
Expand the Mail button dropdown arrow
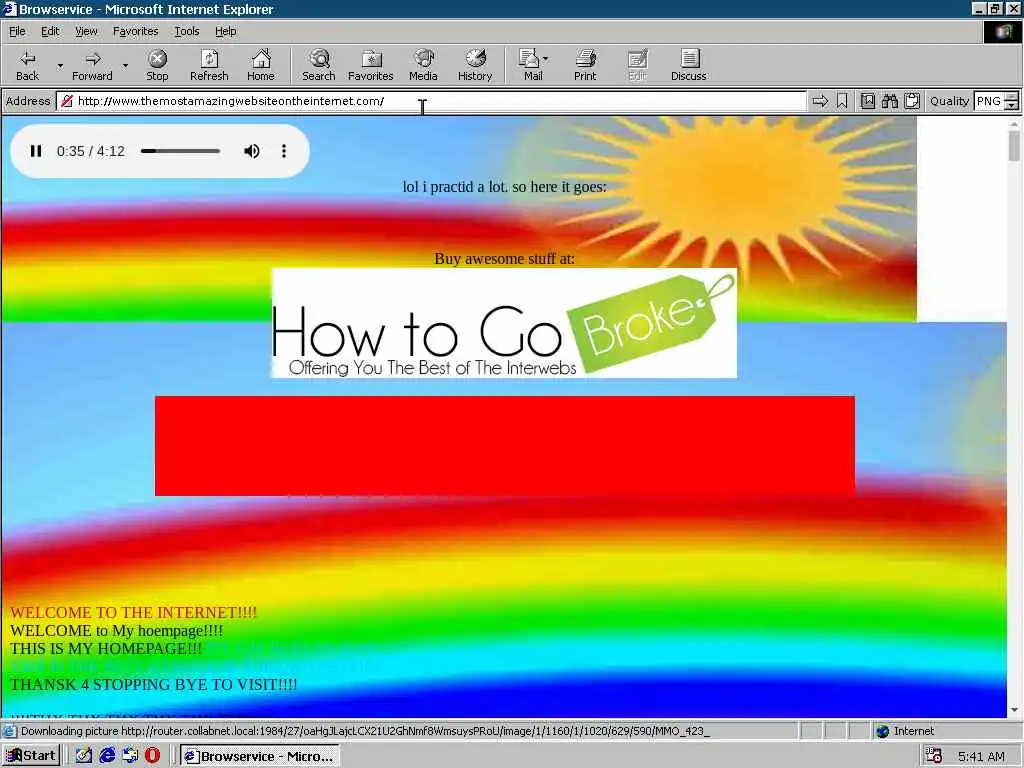click(x=546, y=59)
